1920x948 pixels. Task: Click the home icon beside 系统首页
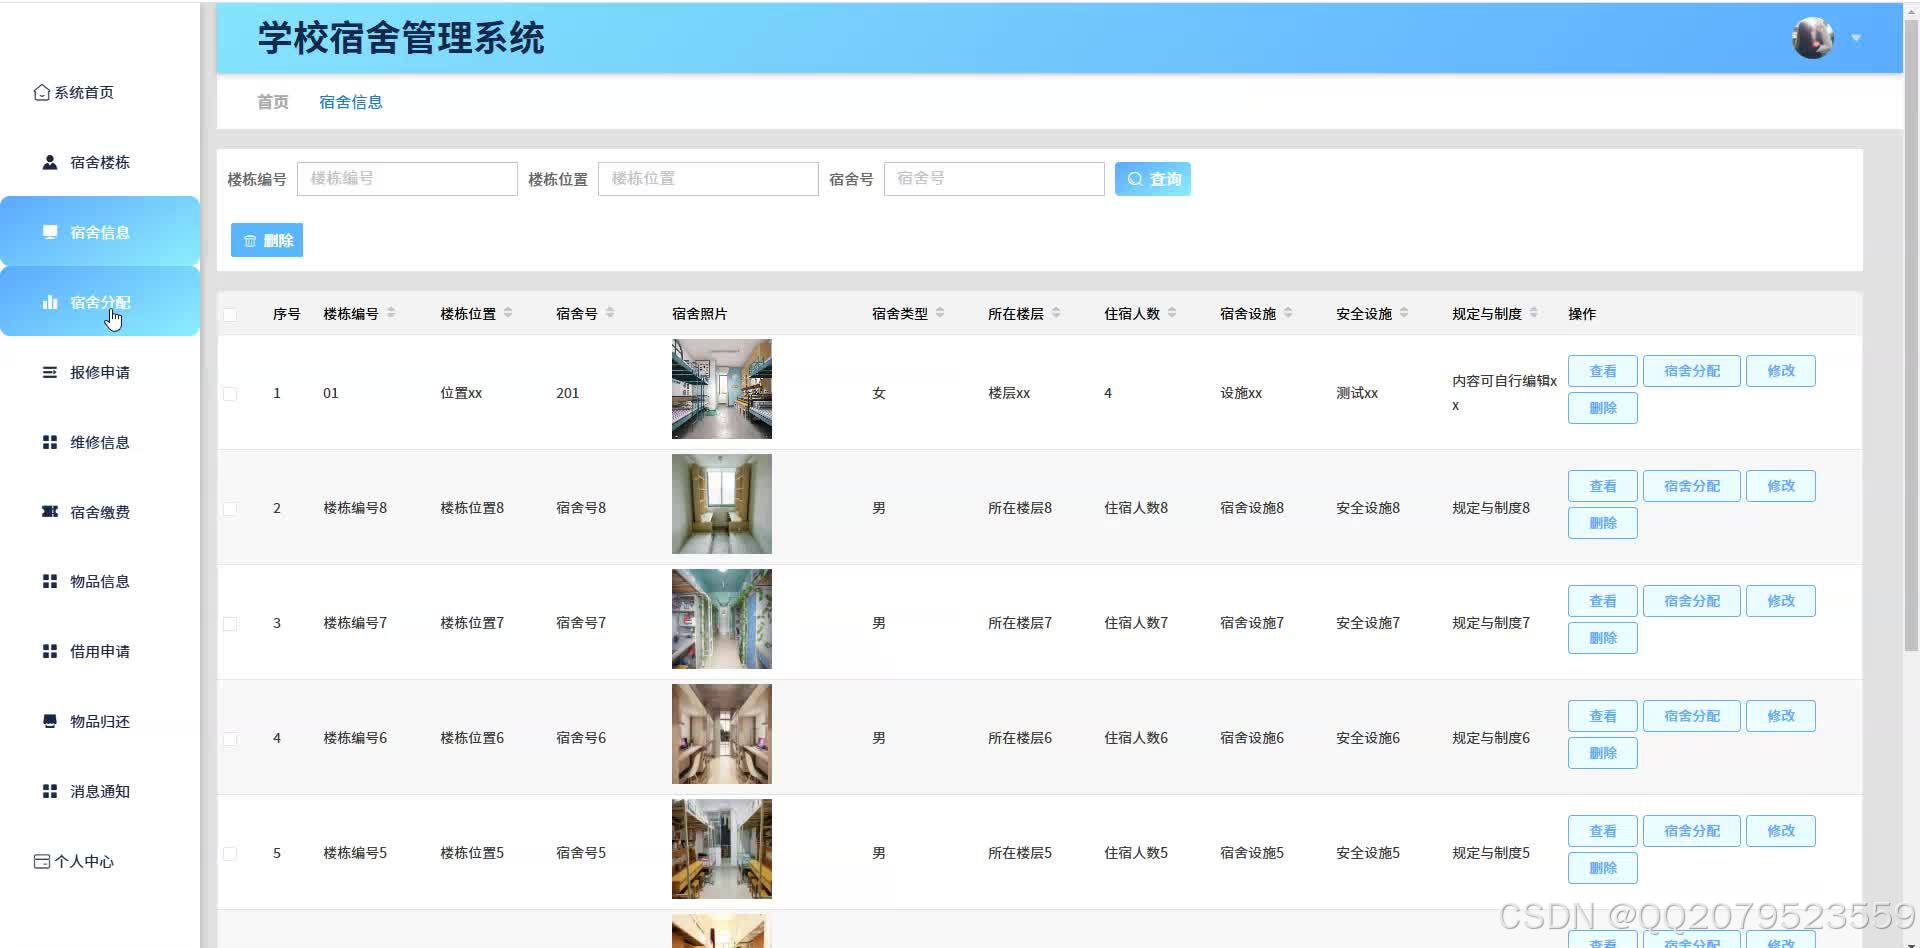42,92
